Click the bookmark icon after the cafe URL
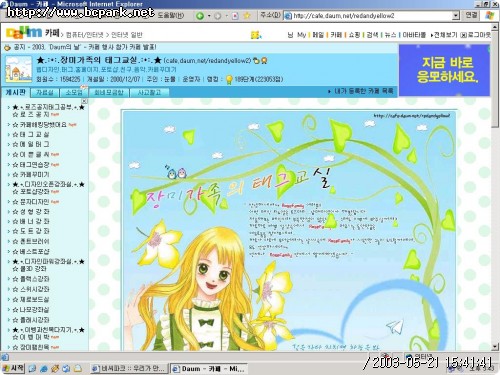Viewport: 500px width, 375px height. pos(256,61)
